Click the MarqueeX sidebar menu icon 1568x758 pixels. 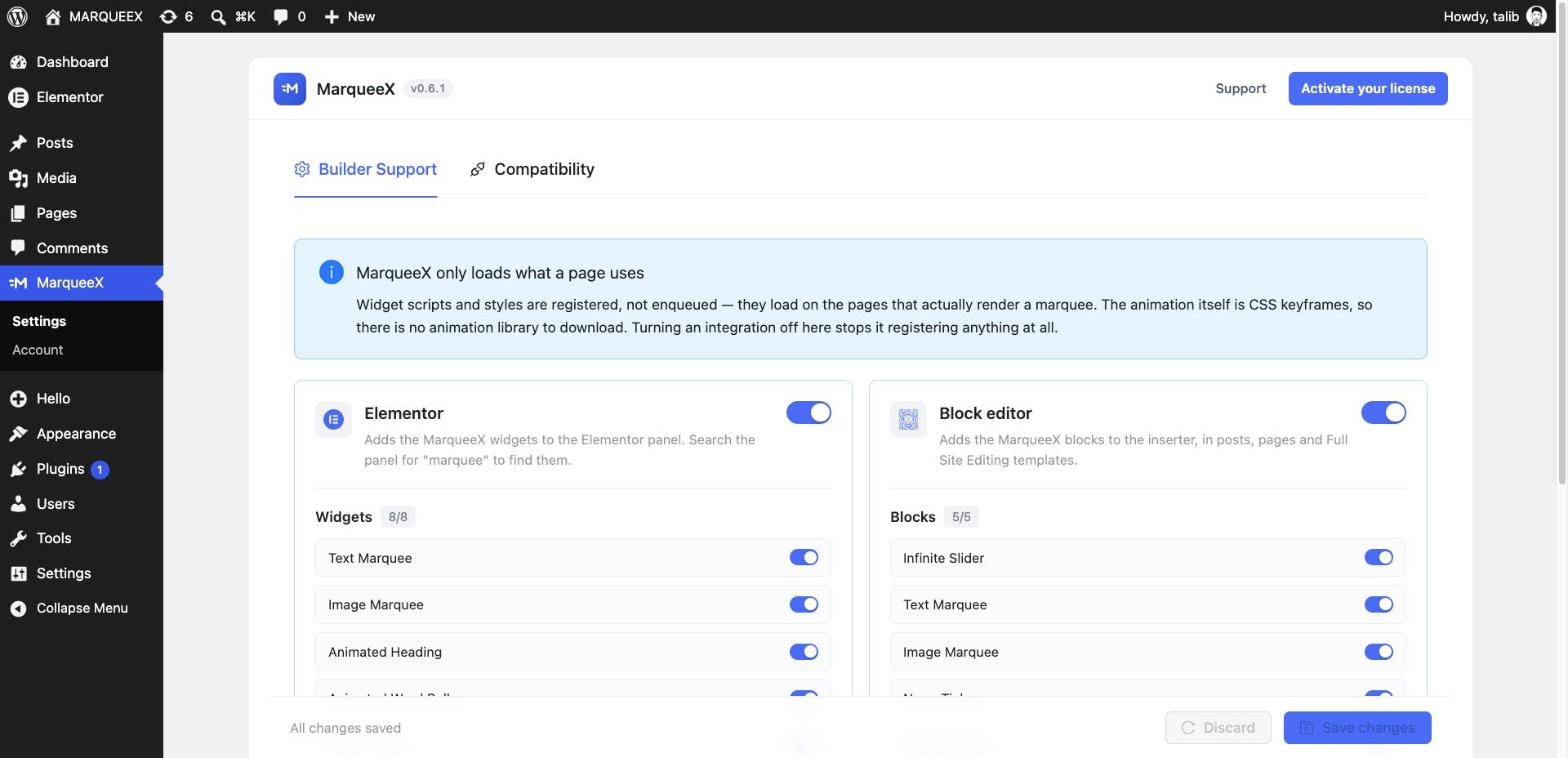(x=18, y=283)
